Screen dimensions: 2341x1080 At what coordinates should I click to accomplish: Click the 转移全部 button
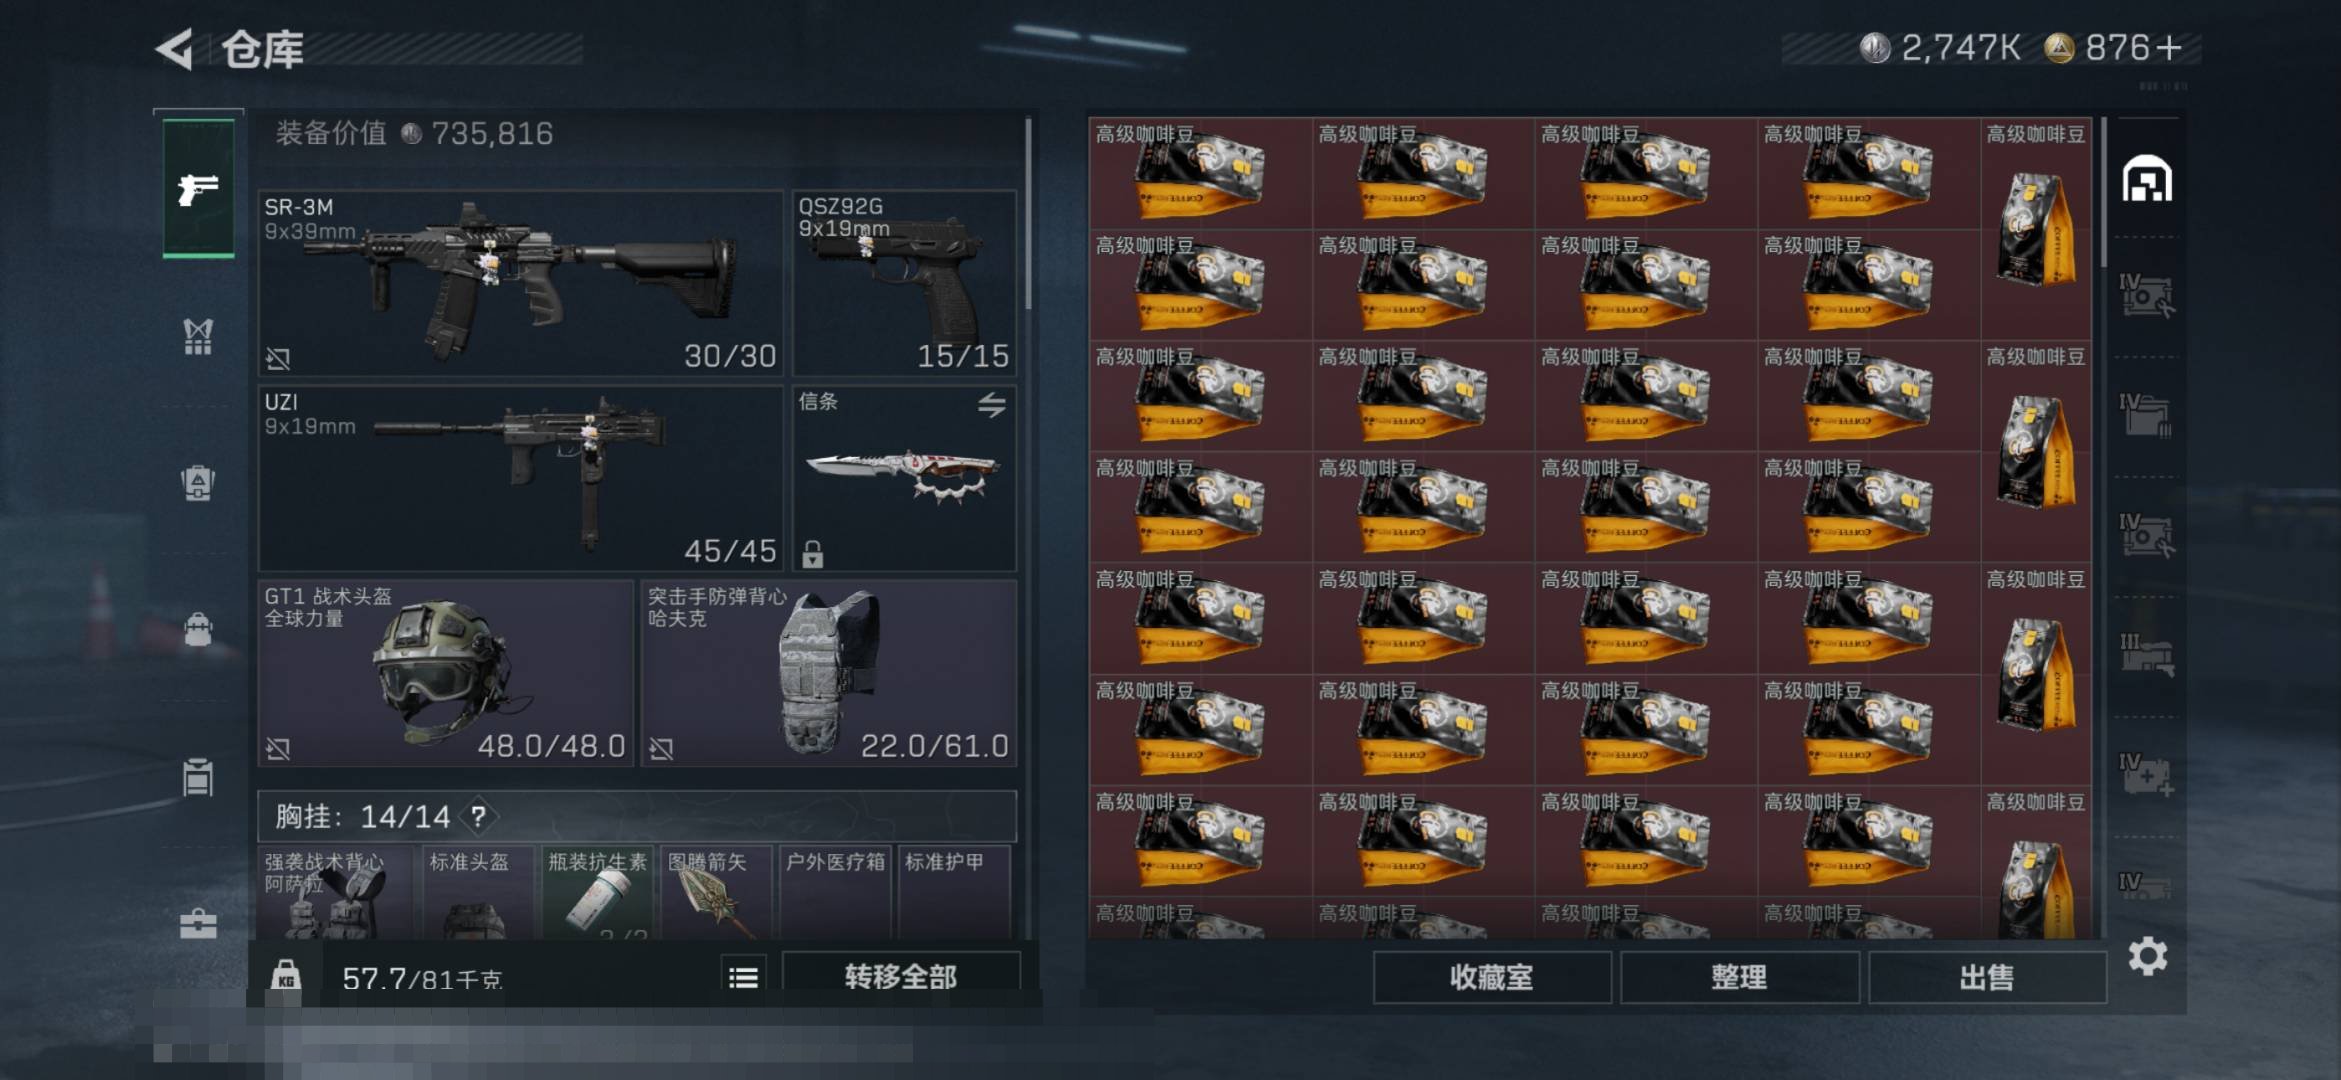pyautogui.click(x=901, y=976)
